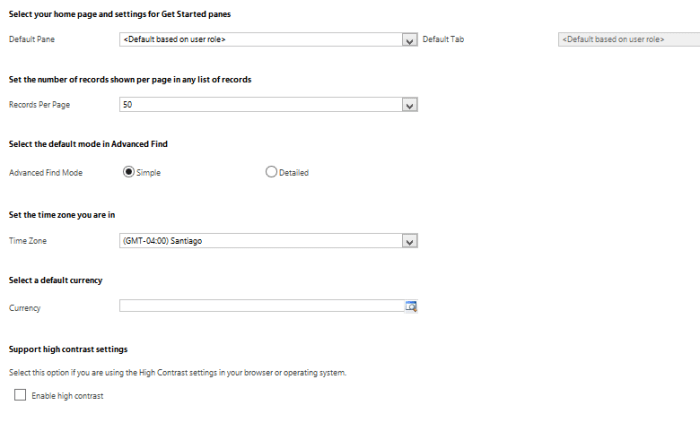Select the Simple radio button
The height and width of the screenshot is (431, 700).
pos(129,172)
